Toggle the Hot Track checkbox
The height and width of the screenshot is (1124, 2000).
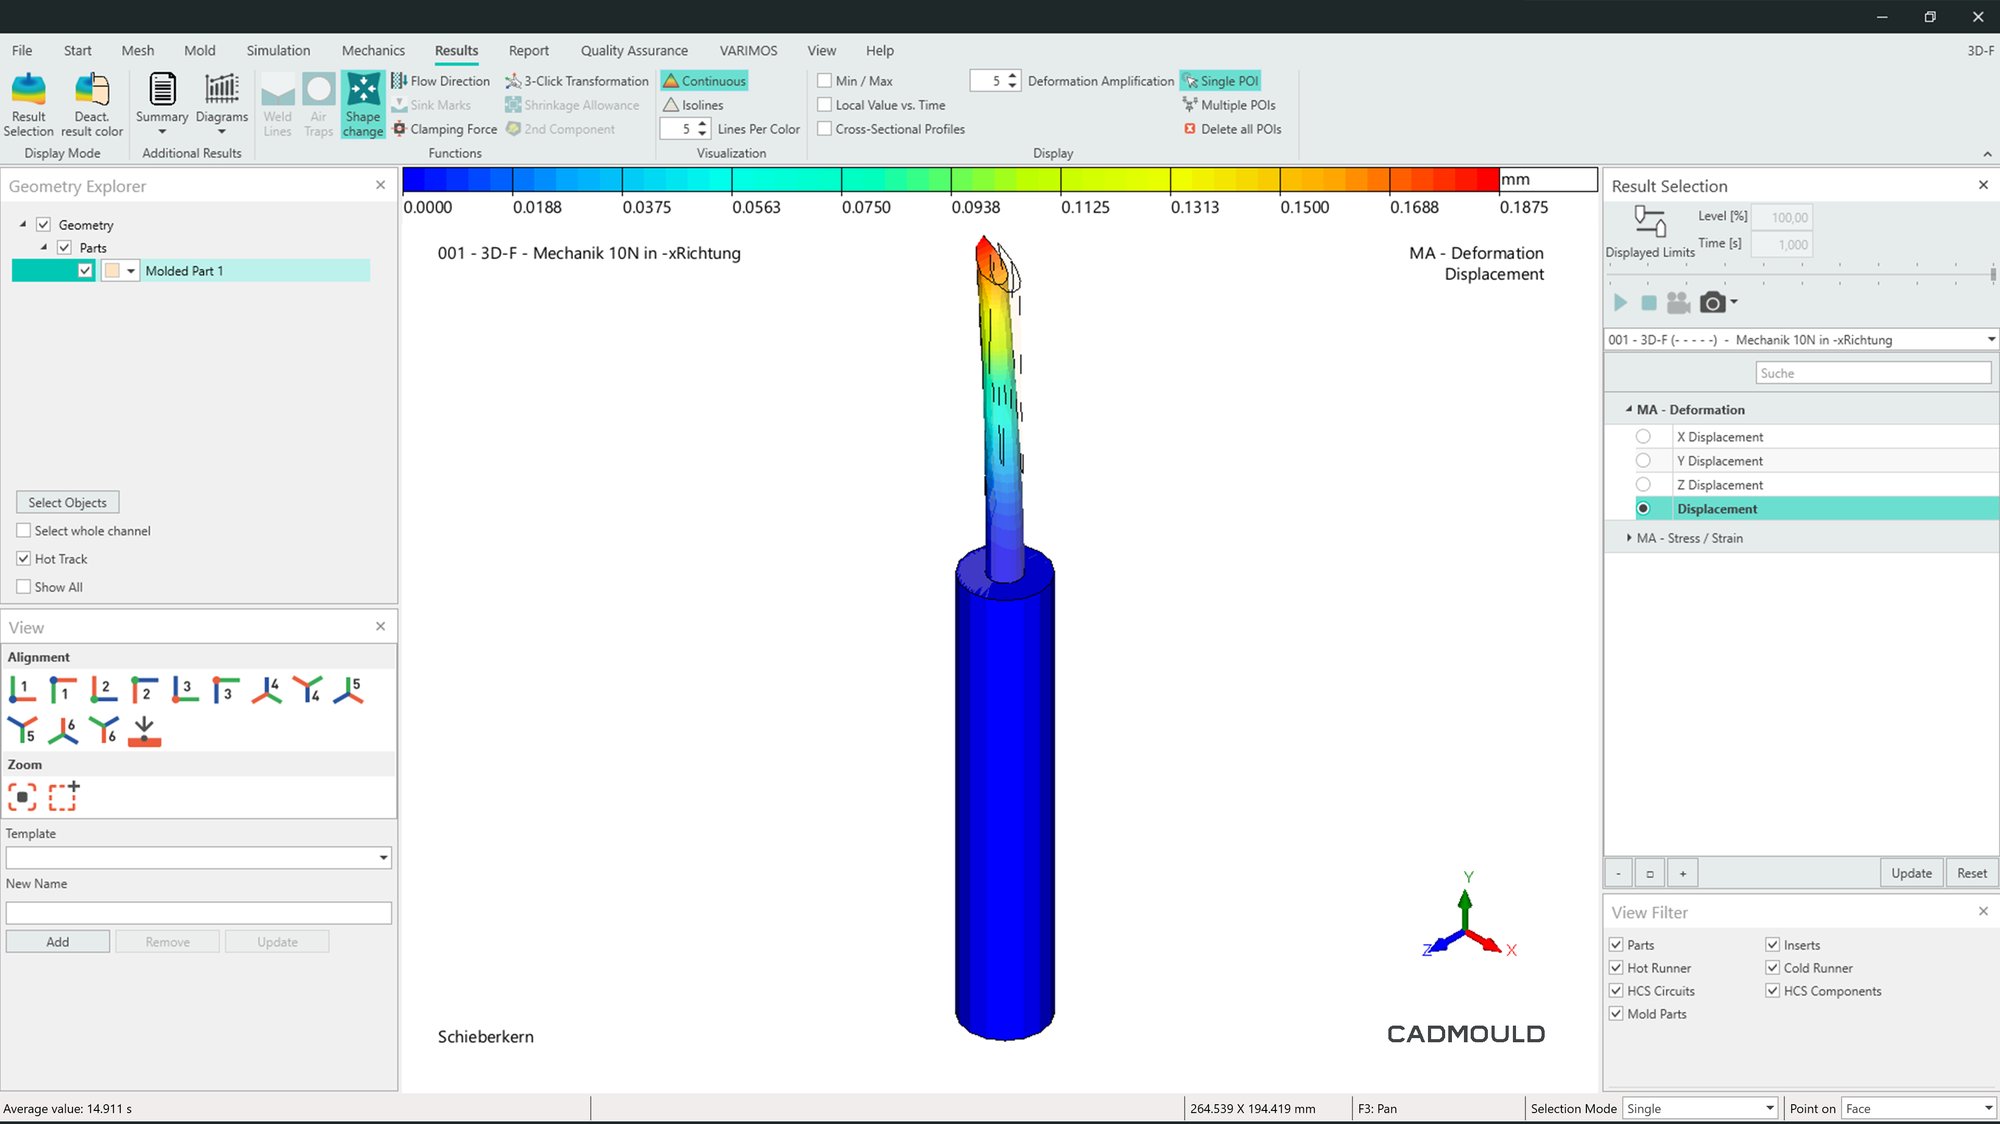[x=24, y=559]
